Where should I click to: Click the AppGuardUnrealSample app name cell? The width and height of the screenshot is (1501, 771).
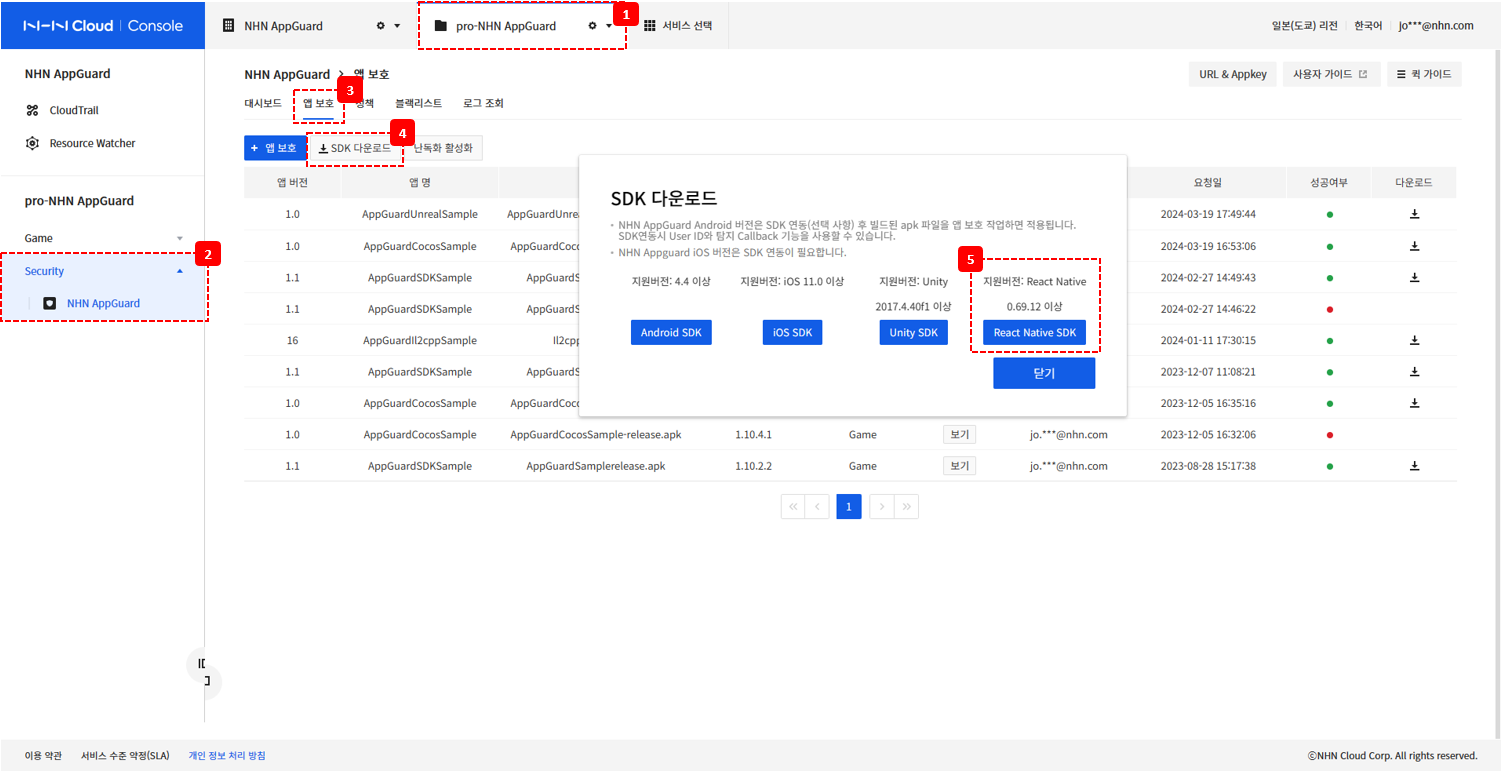point(420,214)
